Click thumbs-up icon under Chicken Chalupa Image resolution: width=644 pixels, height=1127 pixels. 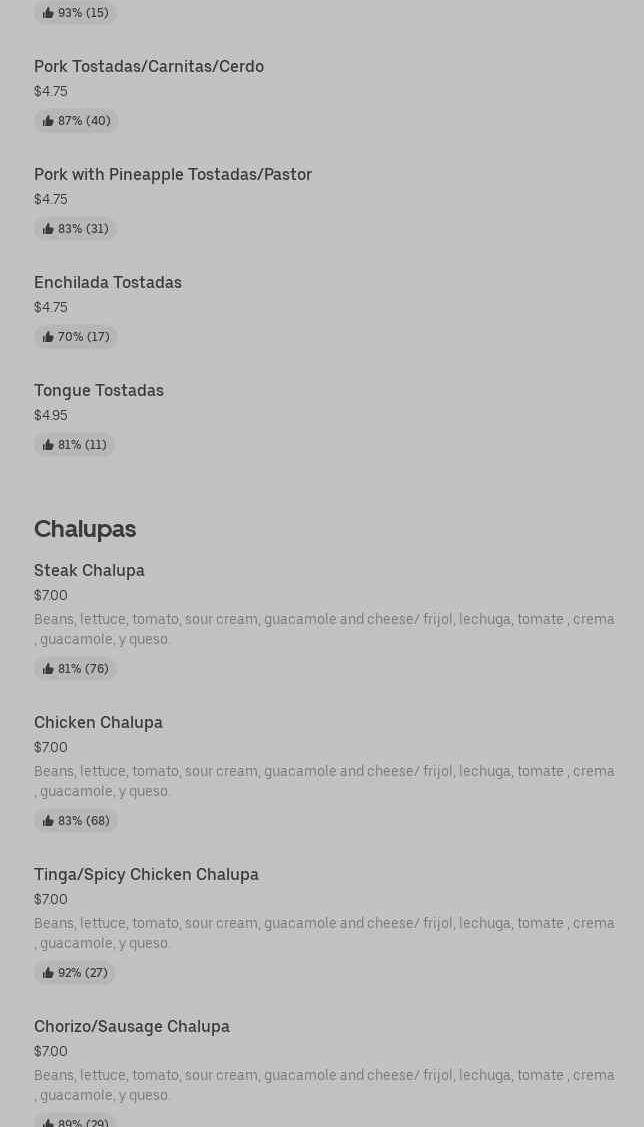48,821
